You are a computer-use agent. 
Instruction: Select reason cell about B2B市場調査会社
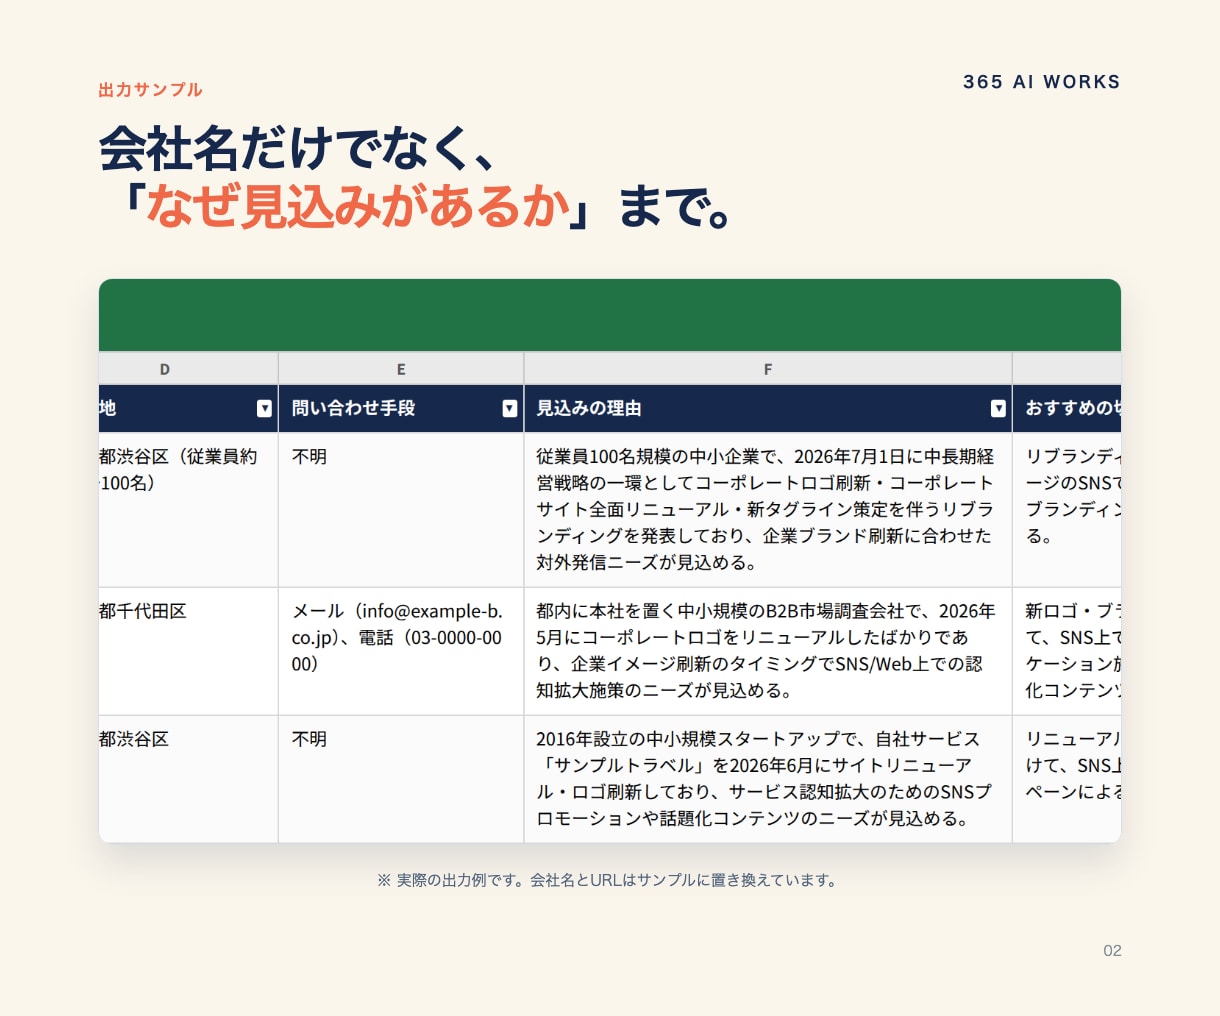click(x=768, y=651)
